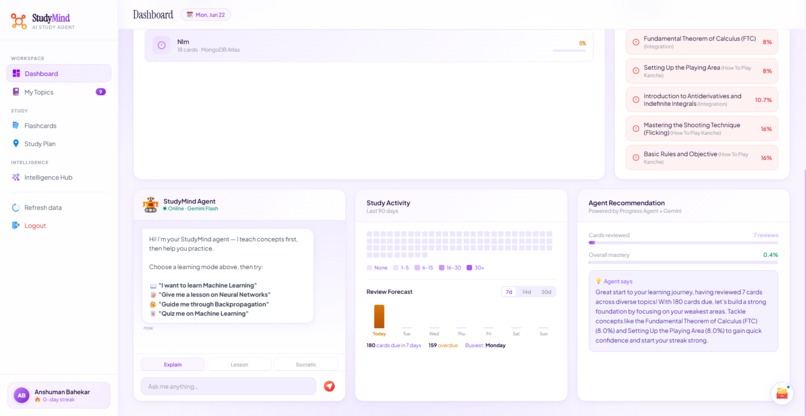Click the StudyMind Agent robot avatar
The width and height of the screenshot is (806, 416).
click(151, 205)
